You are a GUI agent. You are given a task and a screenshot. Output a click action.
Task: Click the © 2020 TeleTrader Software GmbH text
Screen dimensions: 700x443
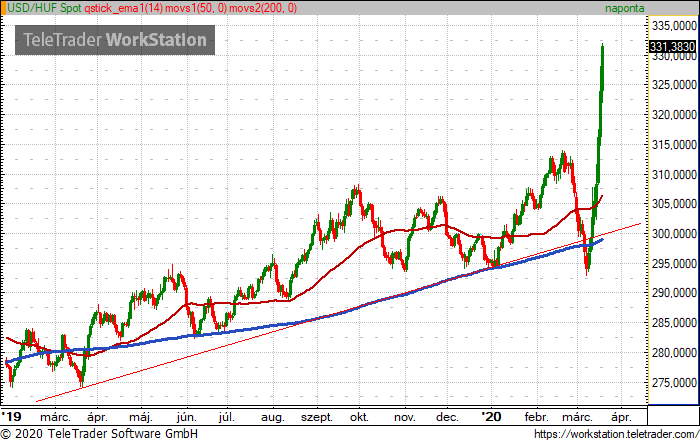click(x=99, y=434)
